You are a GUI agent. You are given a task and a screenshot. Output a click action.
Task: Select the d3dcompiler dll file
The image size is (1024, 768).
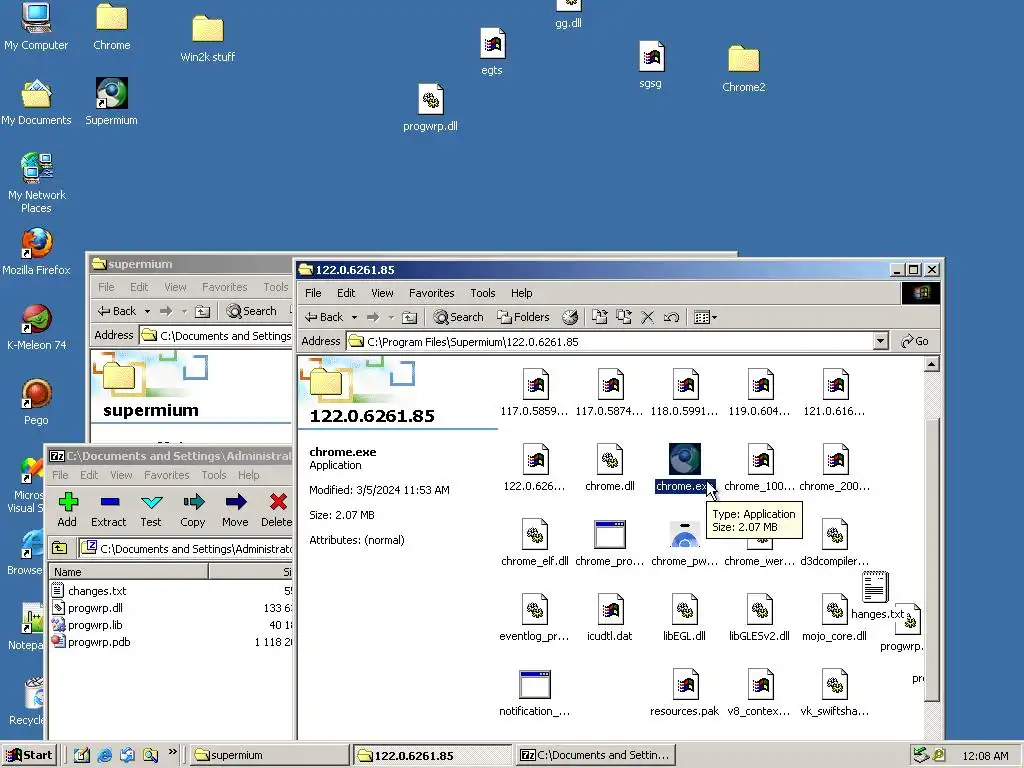pyautogui.click(x=835, y=534)
